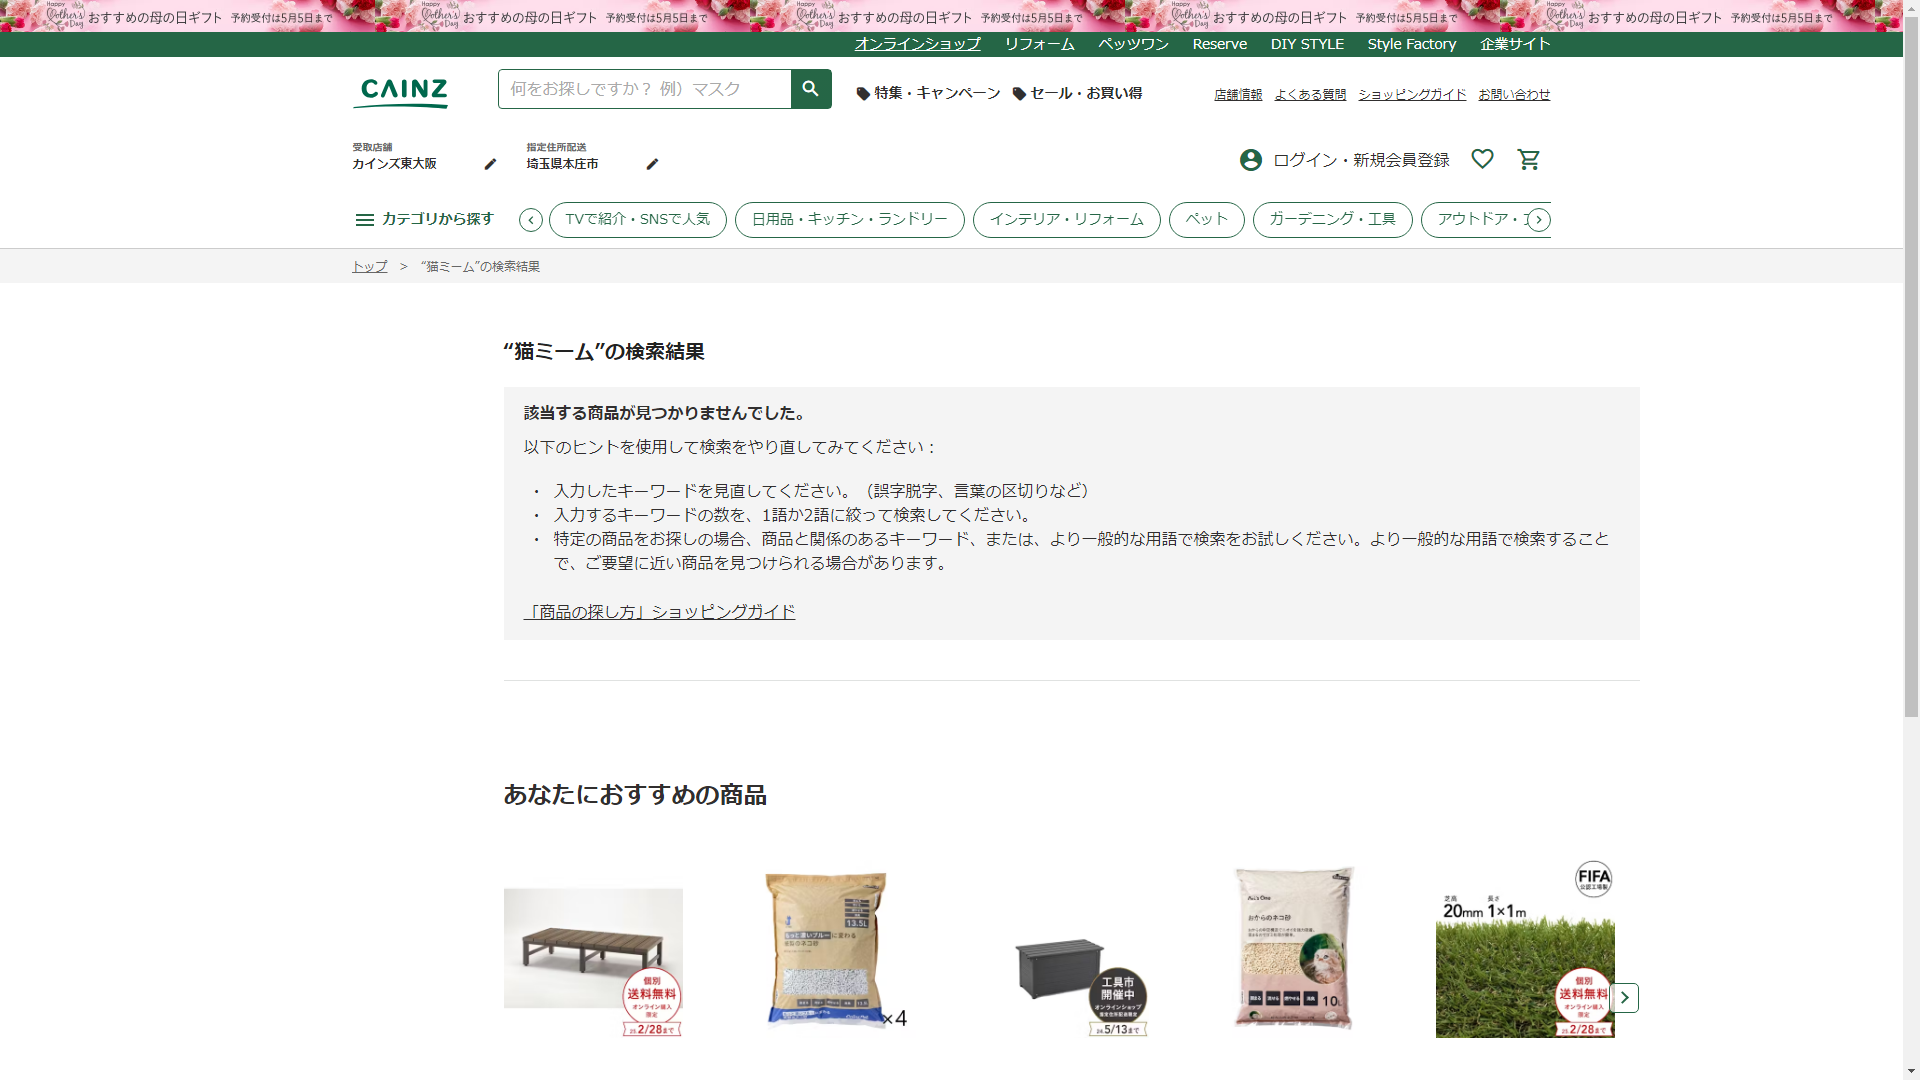Image resolution: width=1920 pixels, height=1080 pixels.
Task: Click セール・お買い得 link
Action: [1078, 93]
